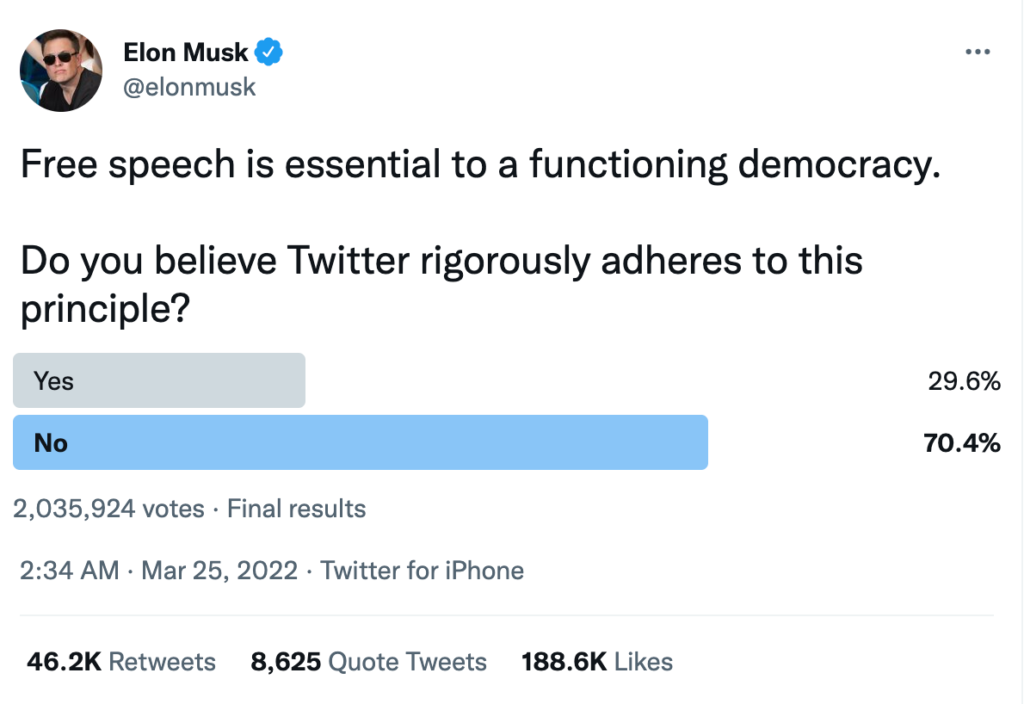
Task: Click the 'Free speech is essential' tweet text
Action: click(x=481, y=165)
